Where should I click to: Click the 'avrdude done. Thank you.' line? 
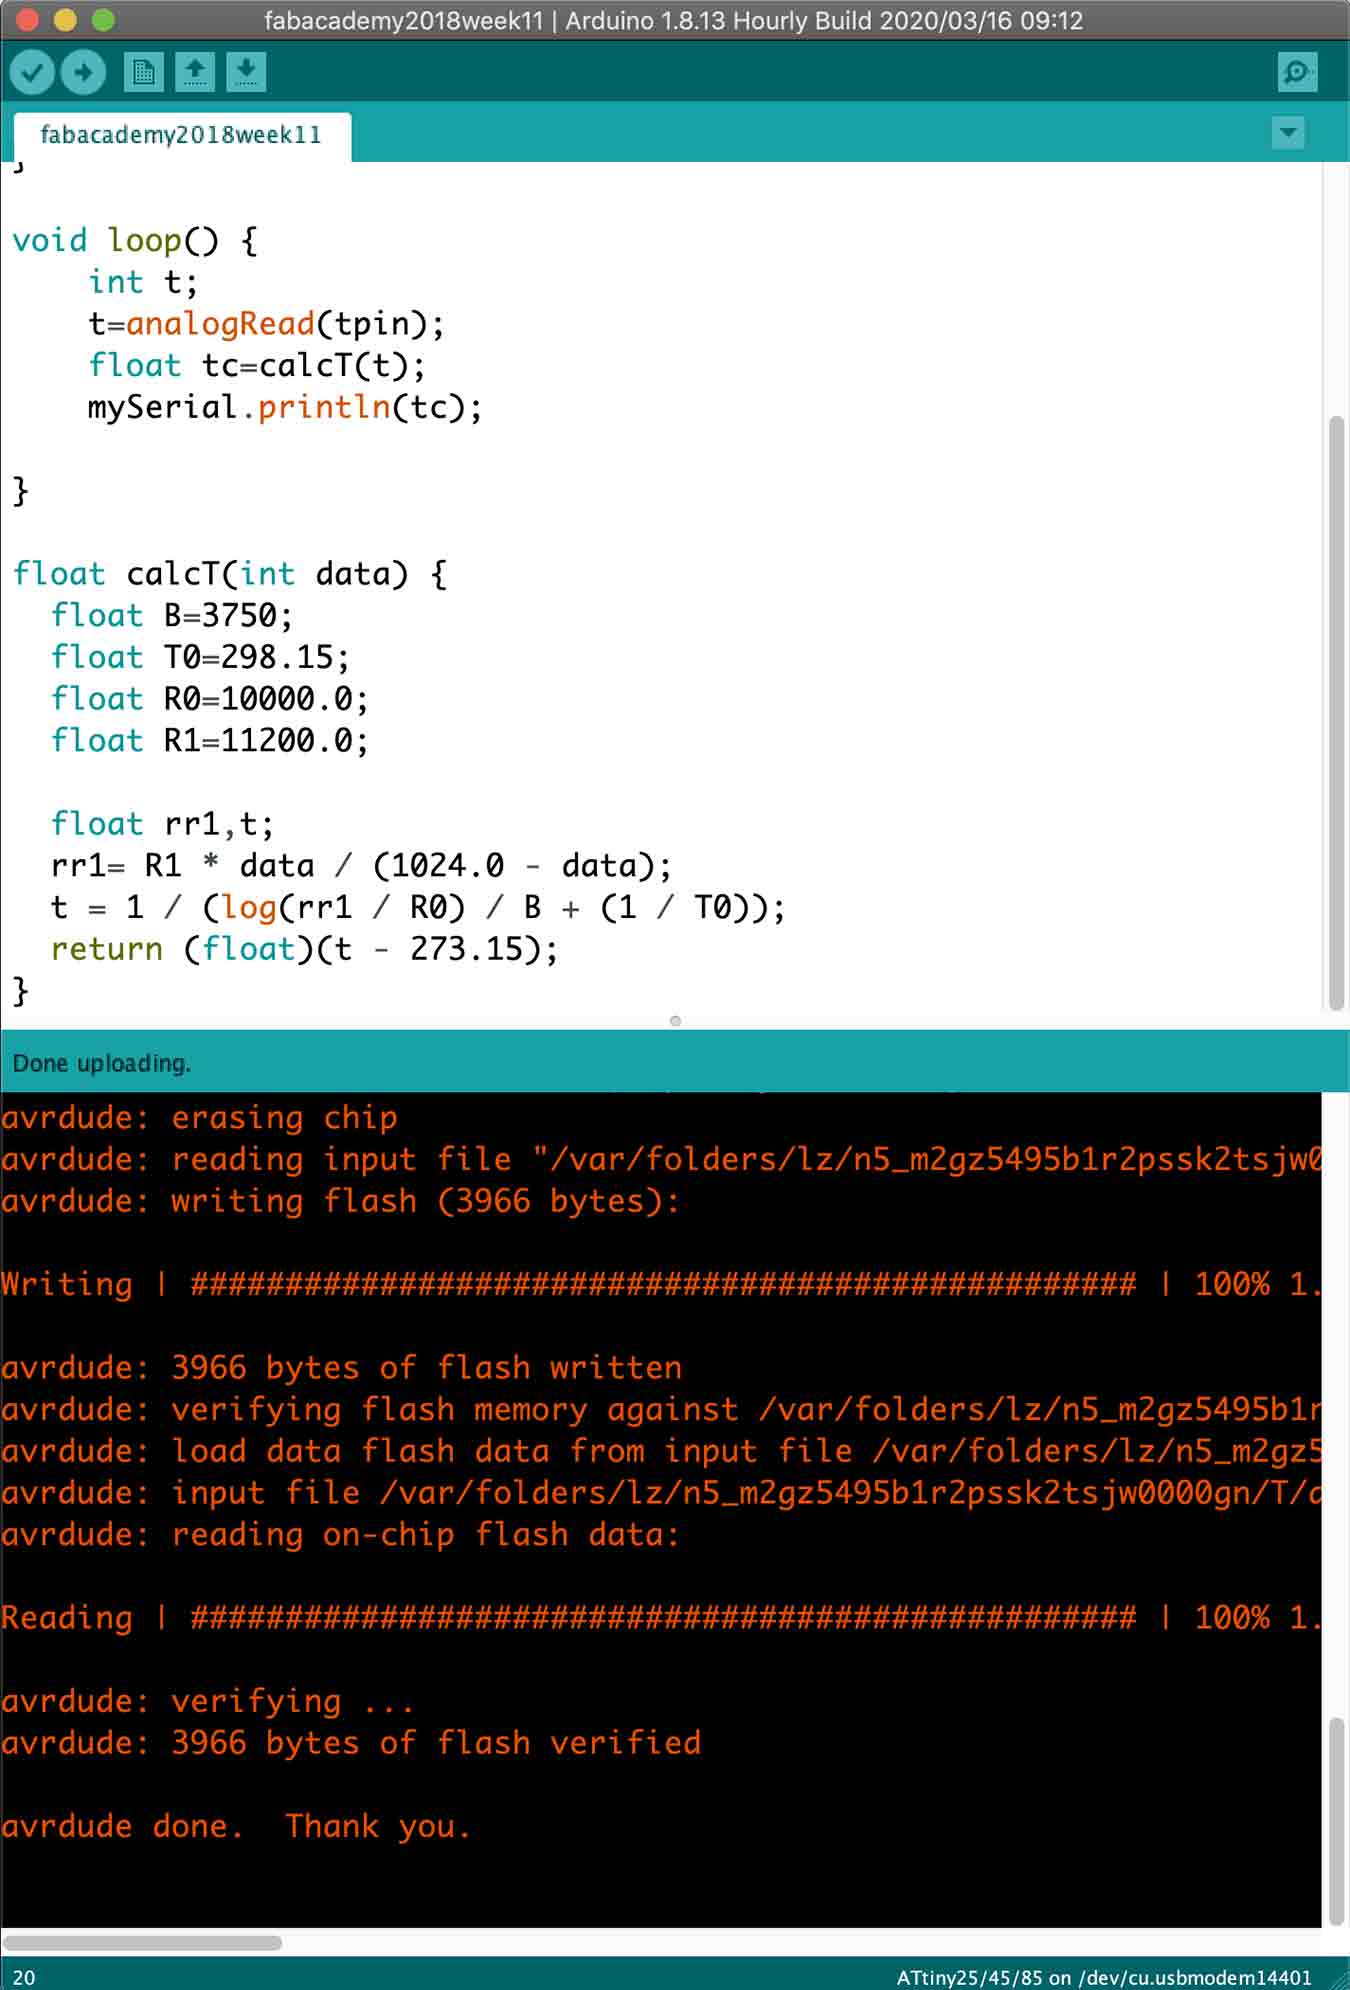pos(236,1826)
